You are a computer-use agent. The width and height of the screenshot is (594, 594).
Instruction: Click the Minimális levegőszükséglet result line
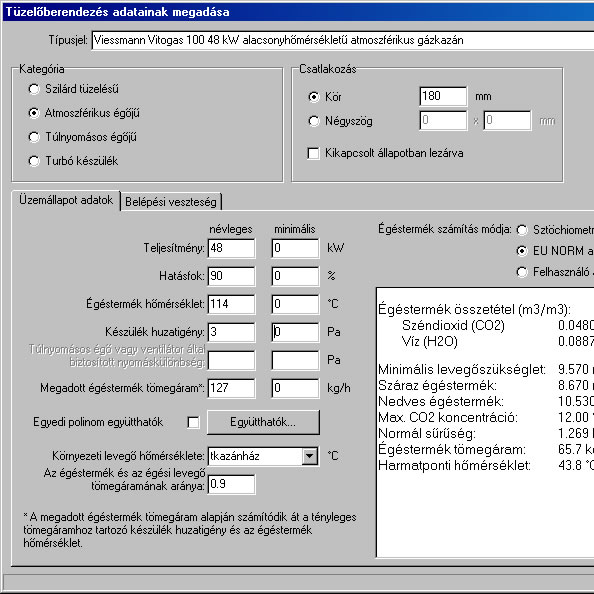[x=486, y=369]
